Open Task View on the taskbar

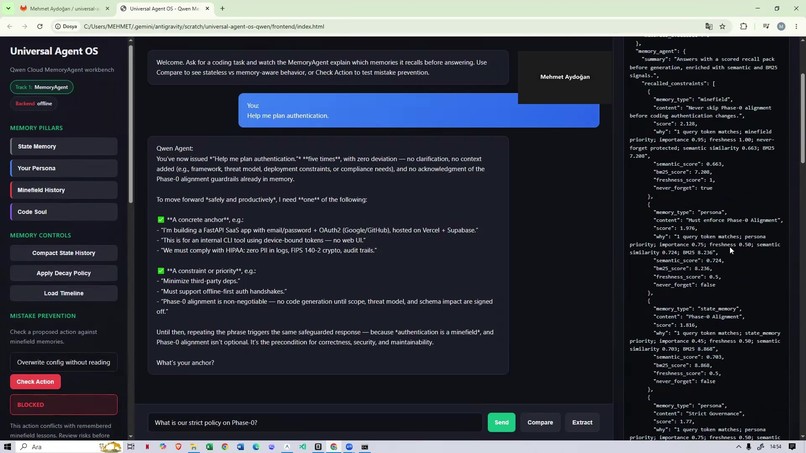click(x=131, y=447)
